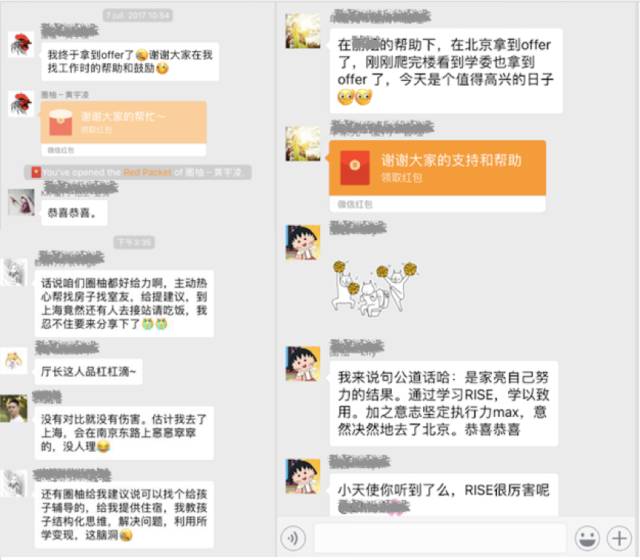
Task: Select the '我来说句公道话哈' message bubble
Action: pyautogui.click(x=443, y=403)
